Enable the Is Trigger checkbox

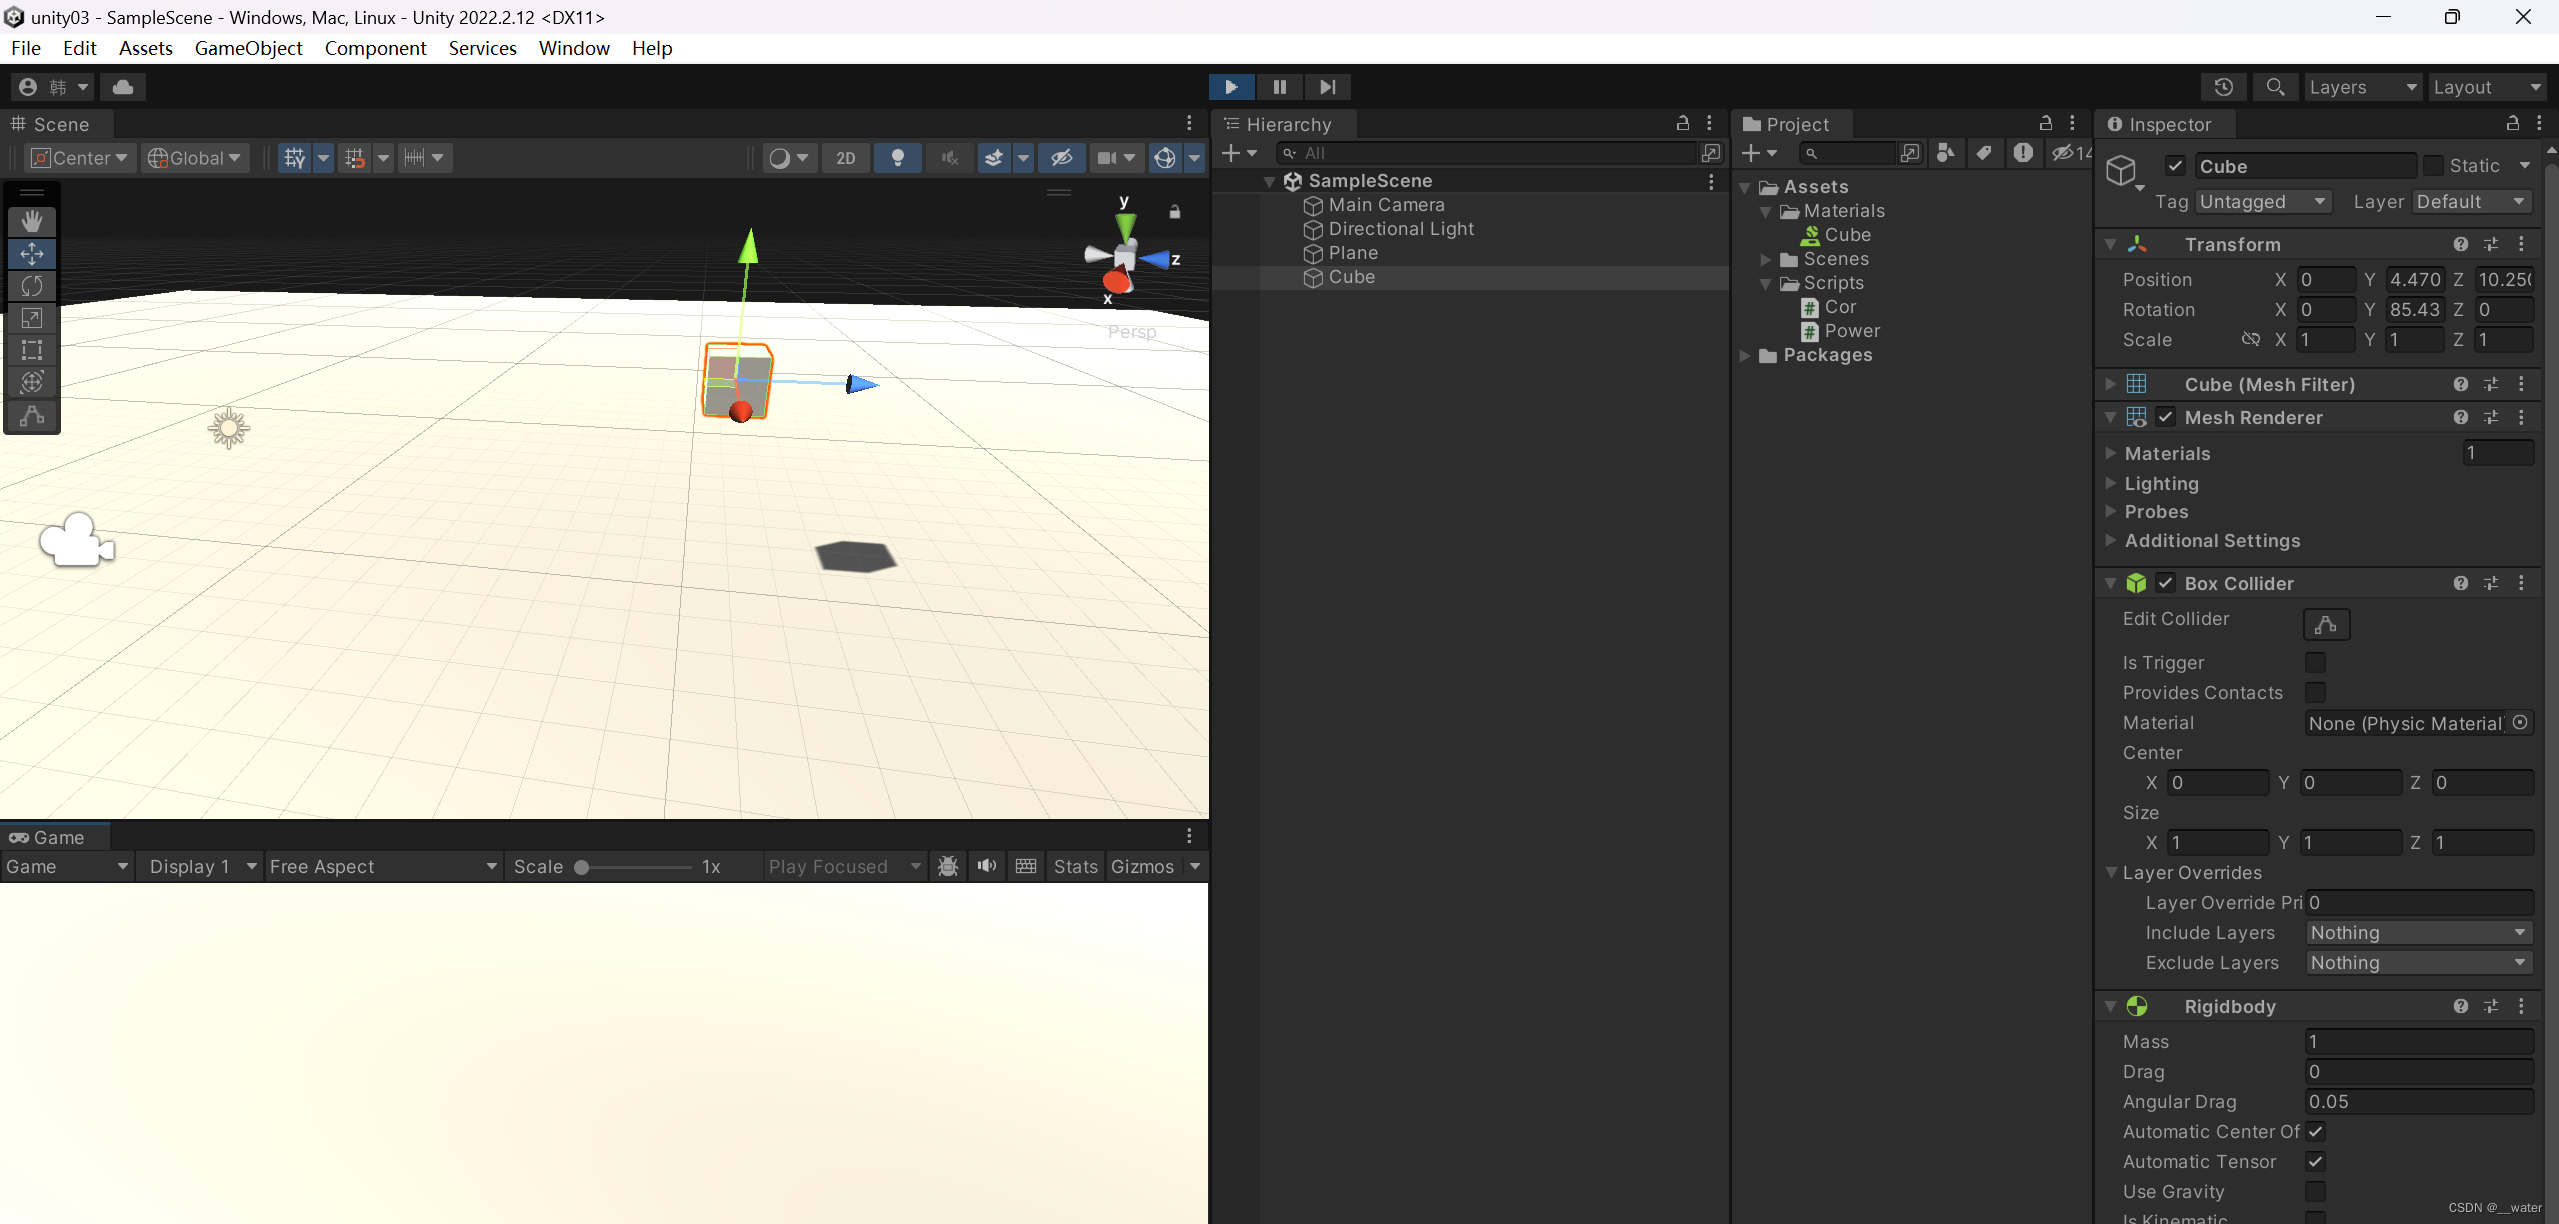coord(2315,662)
